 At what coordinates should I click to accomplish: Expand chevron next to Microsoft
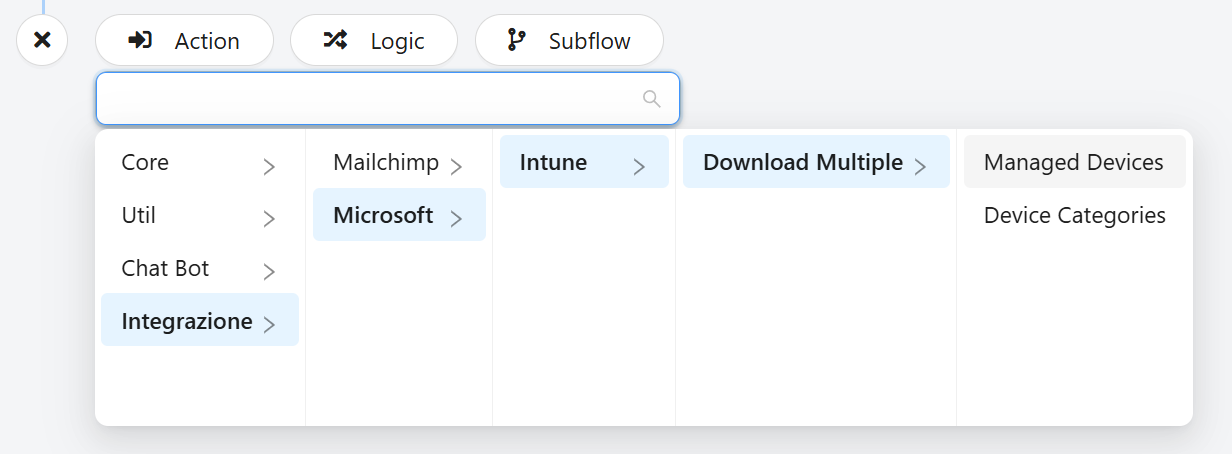[456, 219]
